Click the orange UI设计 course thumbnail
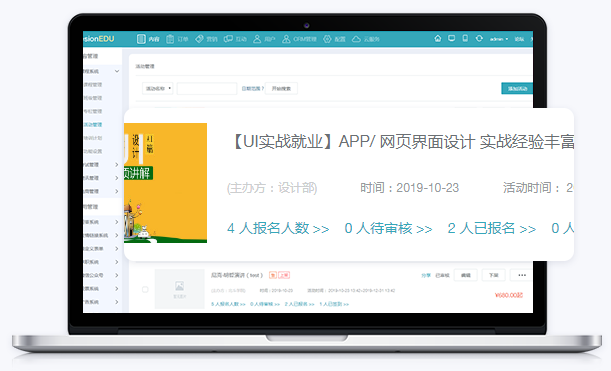 pyautogui.click(x=166, y=183)
